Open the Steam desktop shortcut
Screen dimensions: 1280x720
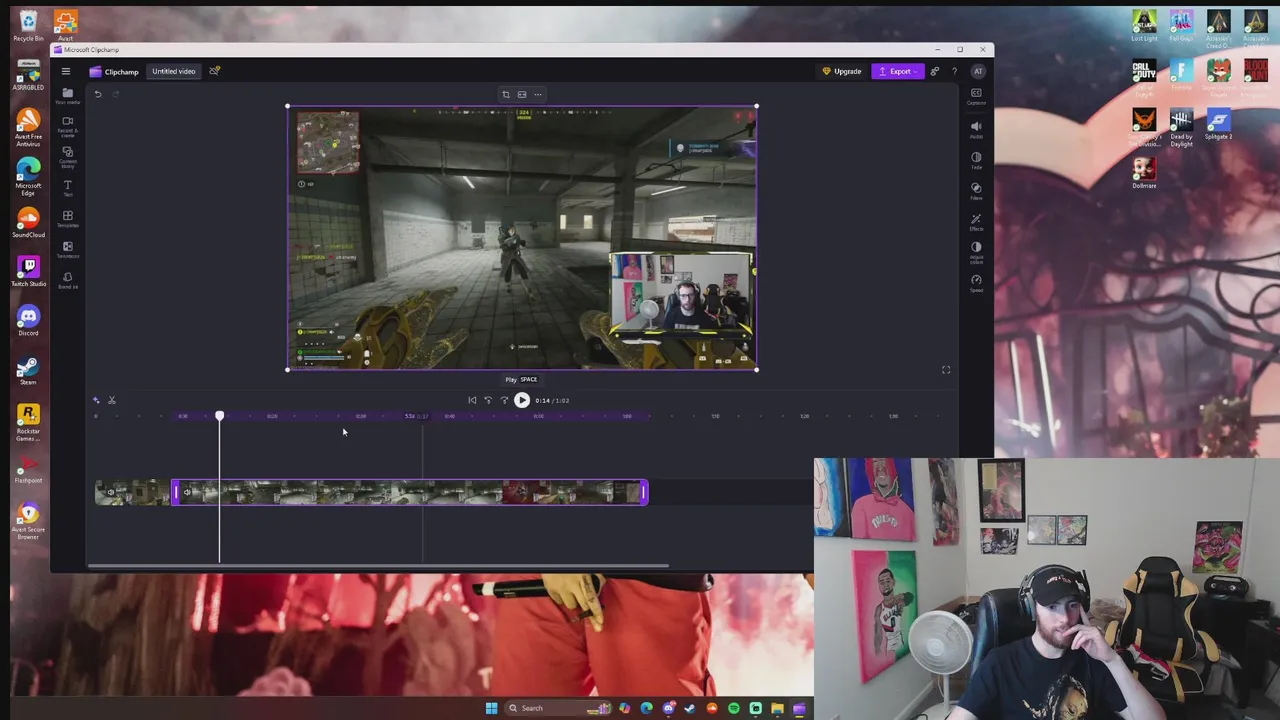(28, 370)
